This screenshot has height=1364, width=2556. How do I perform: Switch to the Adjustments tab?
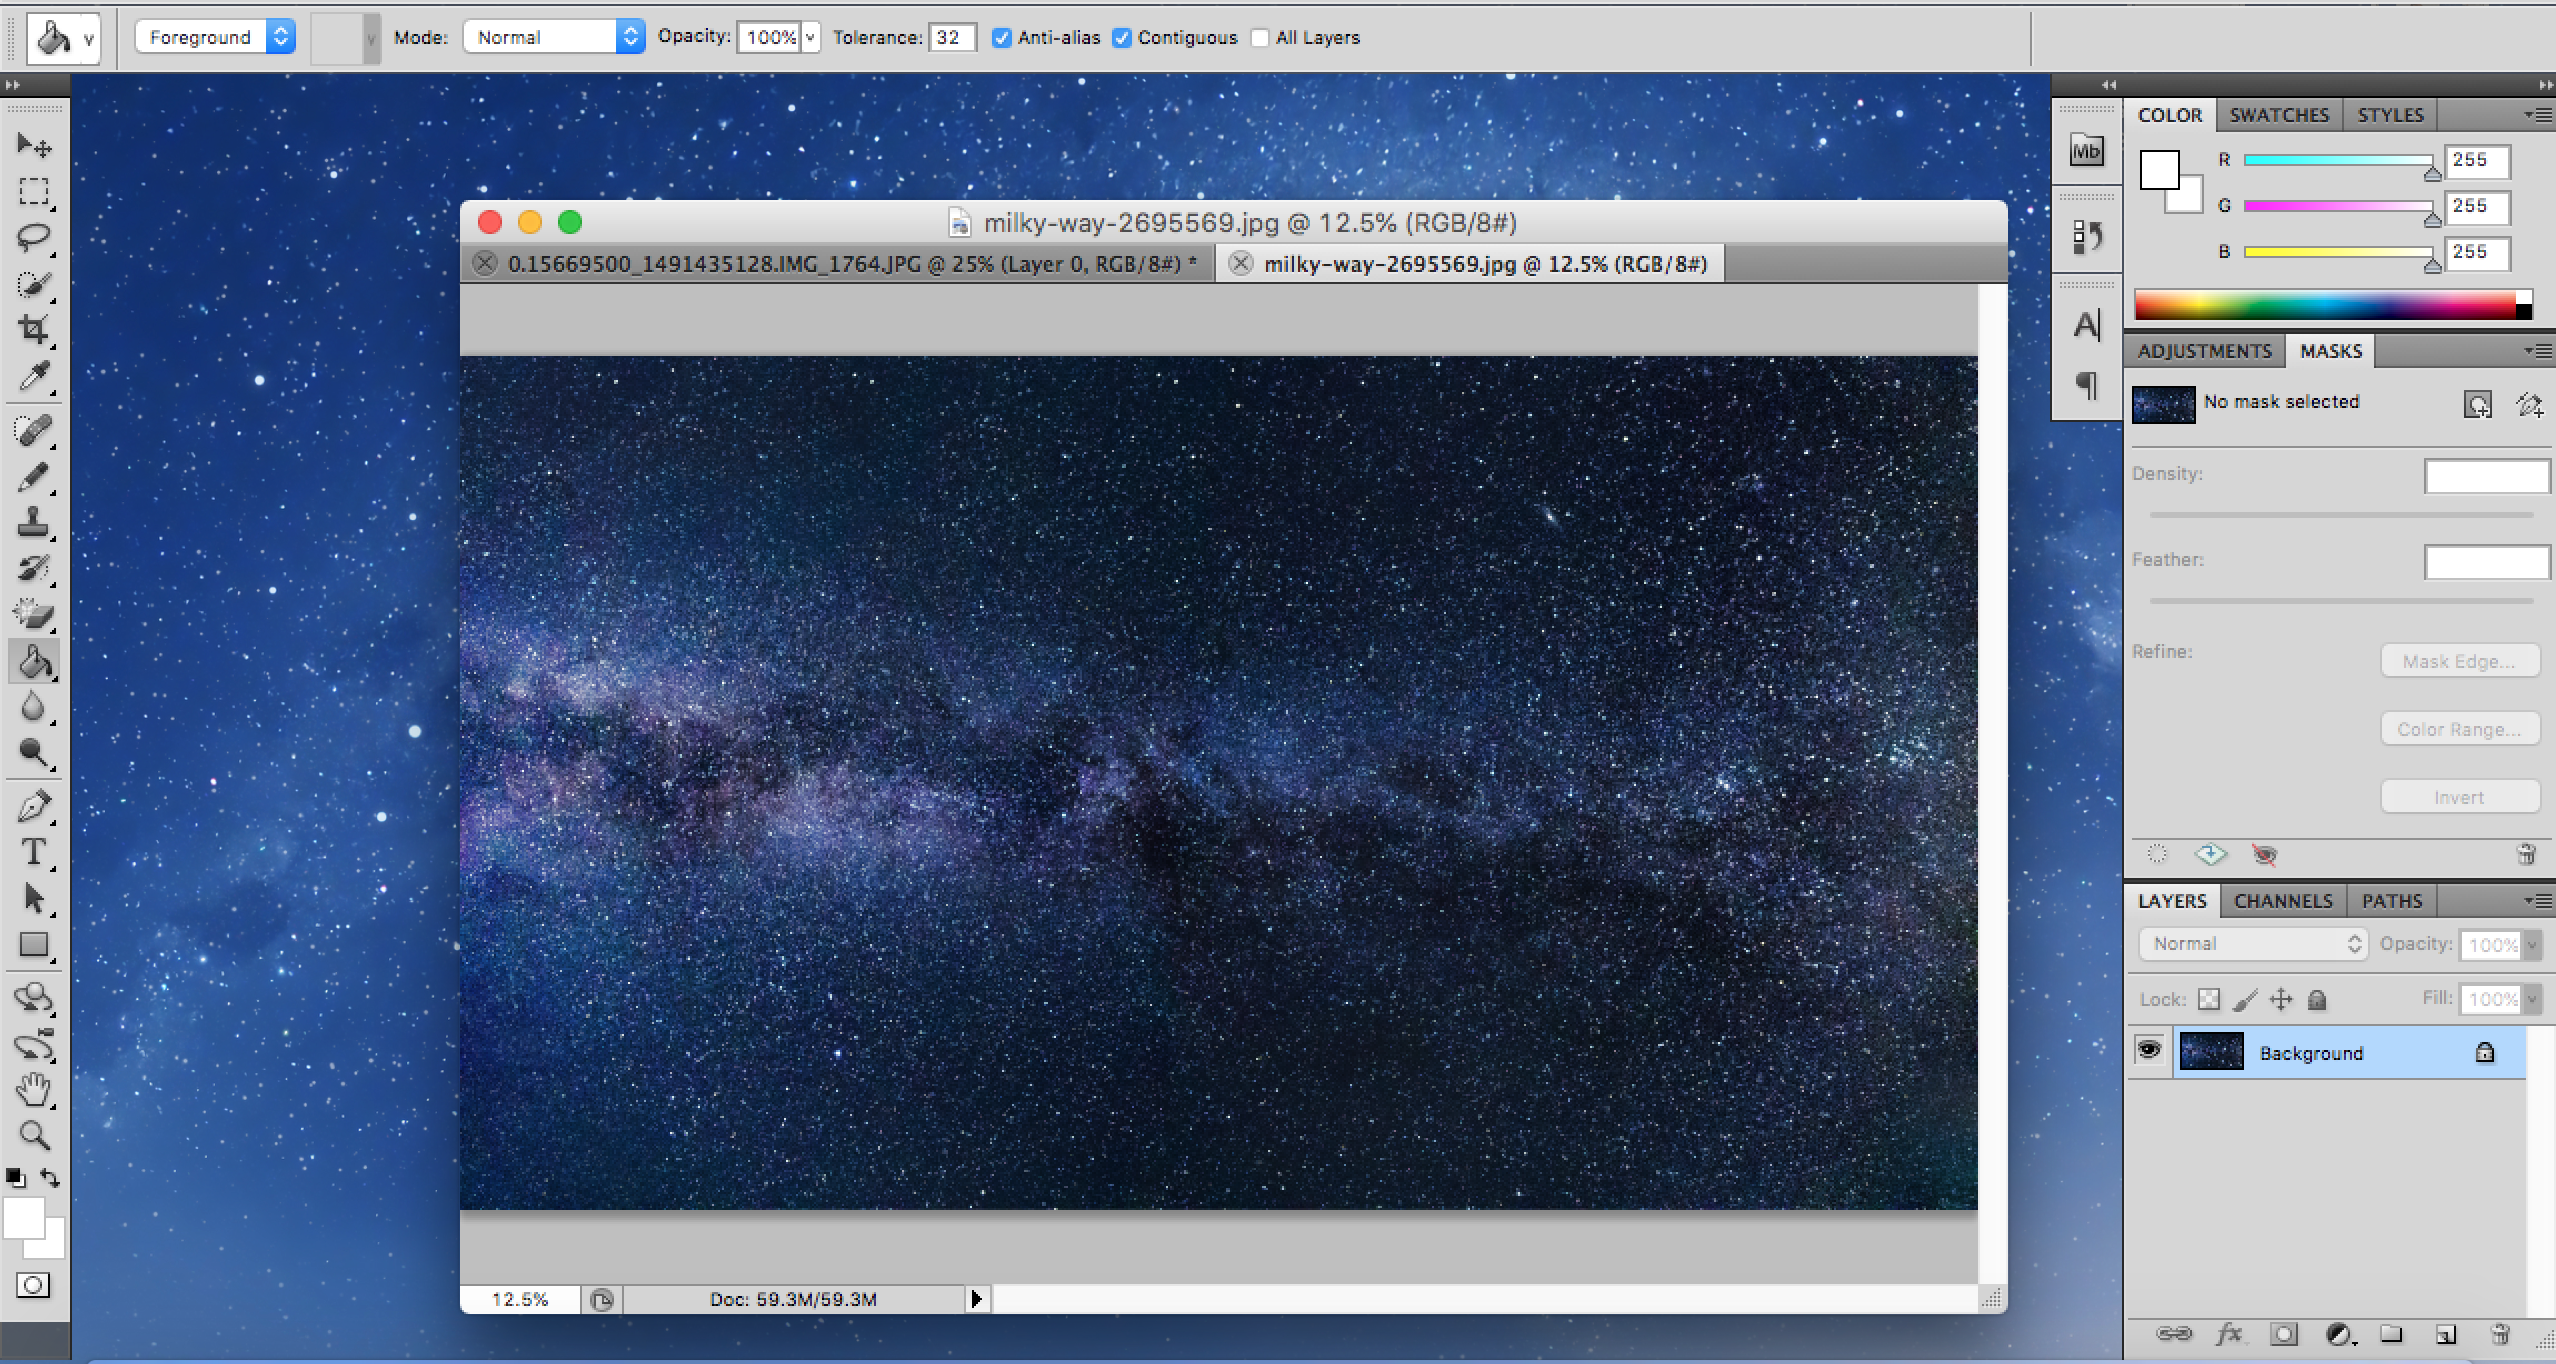2205,351
